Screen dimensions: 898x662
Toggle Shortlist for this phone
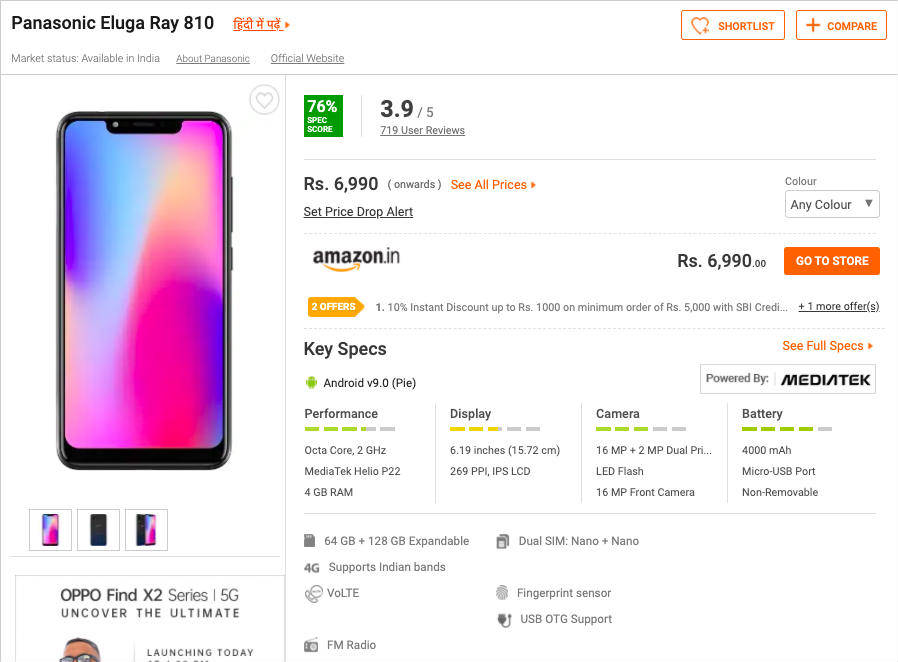pos(733,26)
